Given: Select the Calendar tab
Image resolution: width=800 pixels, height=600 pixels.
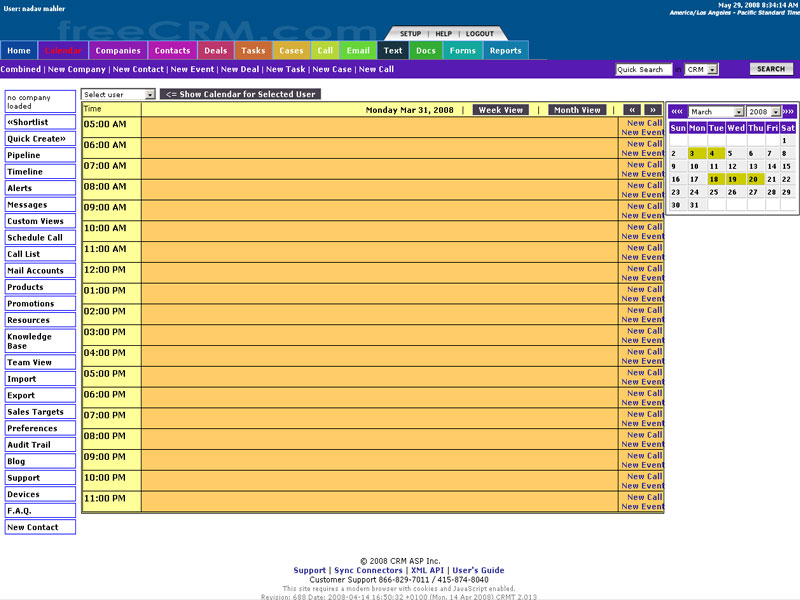Looking at the screenshot, I should point(63,51).
